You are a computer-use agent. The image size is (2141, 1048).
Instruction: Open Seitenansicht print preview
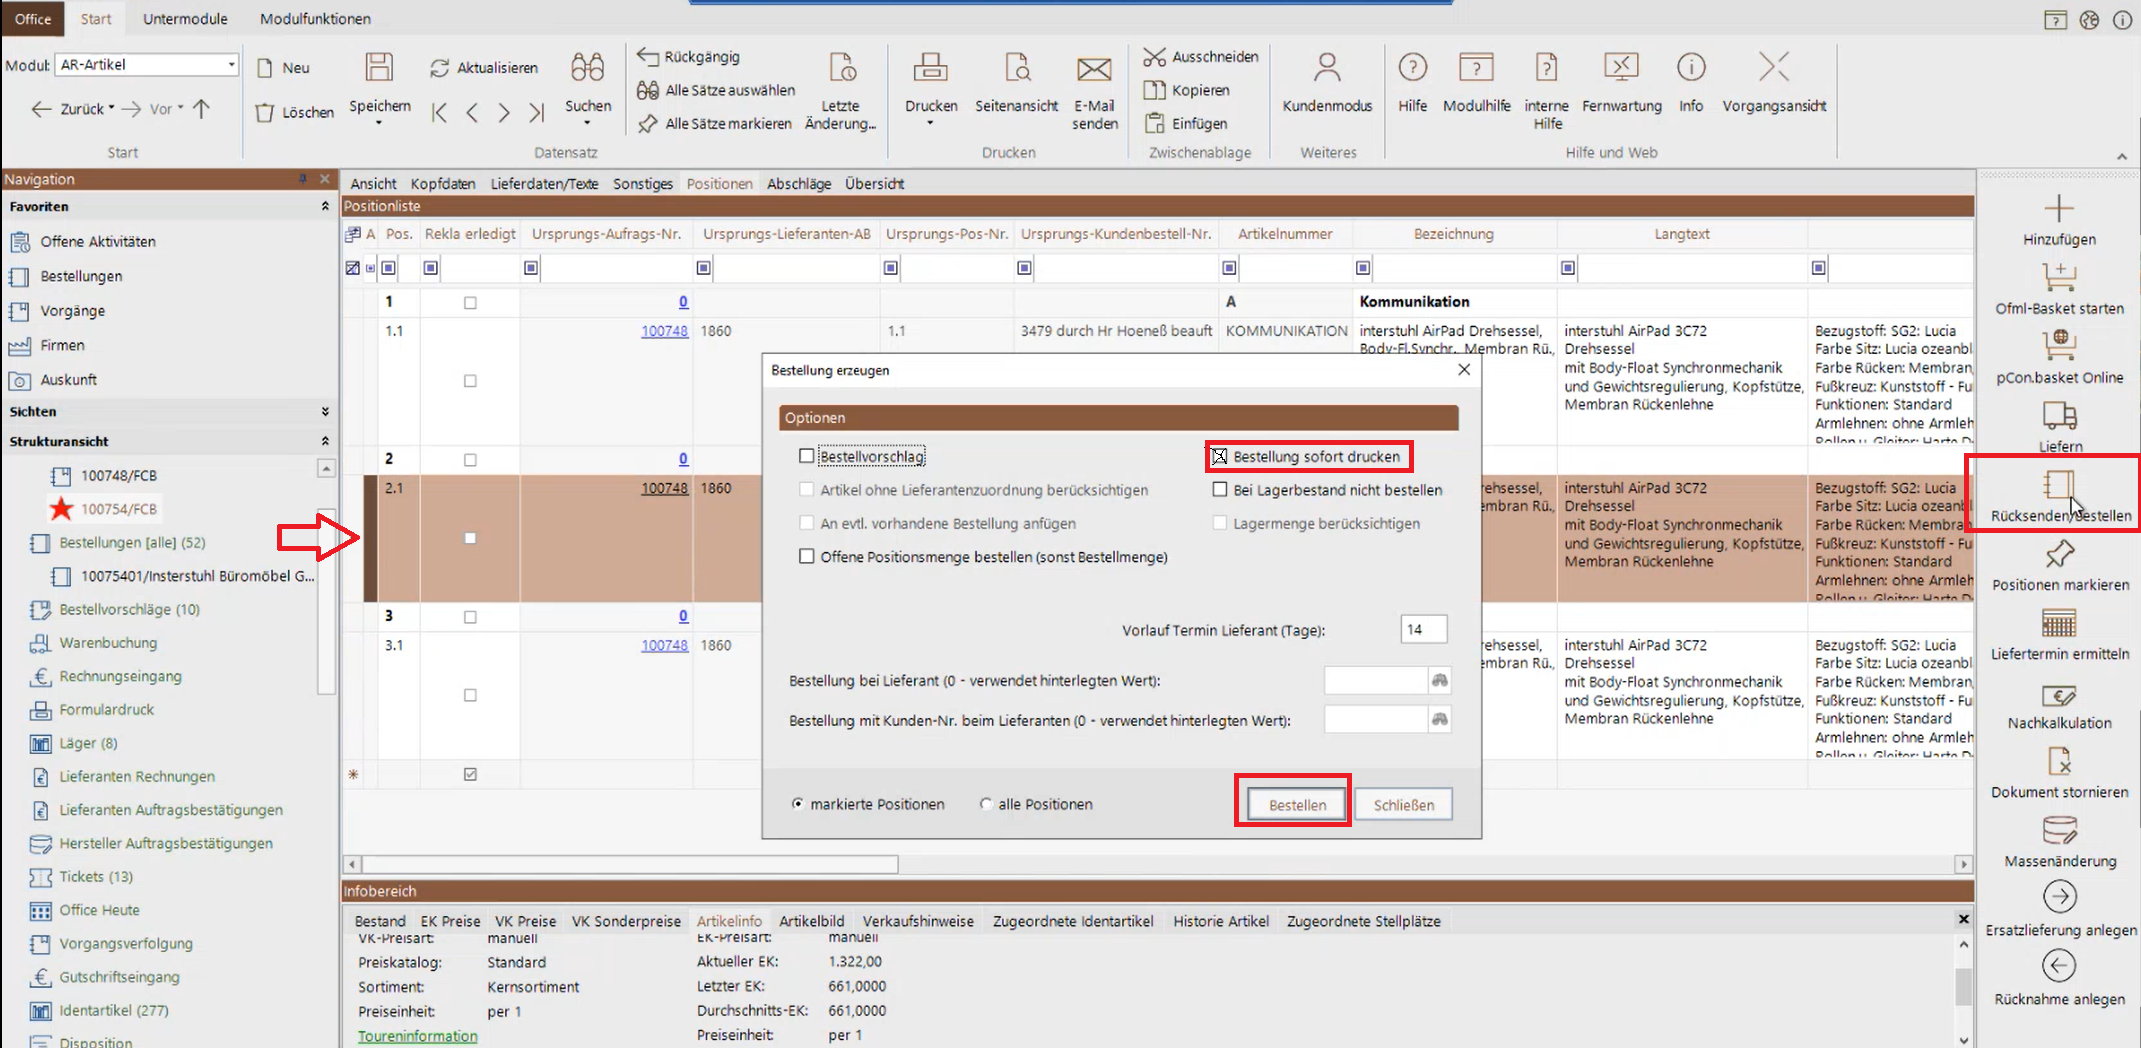pos(1016,68)
